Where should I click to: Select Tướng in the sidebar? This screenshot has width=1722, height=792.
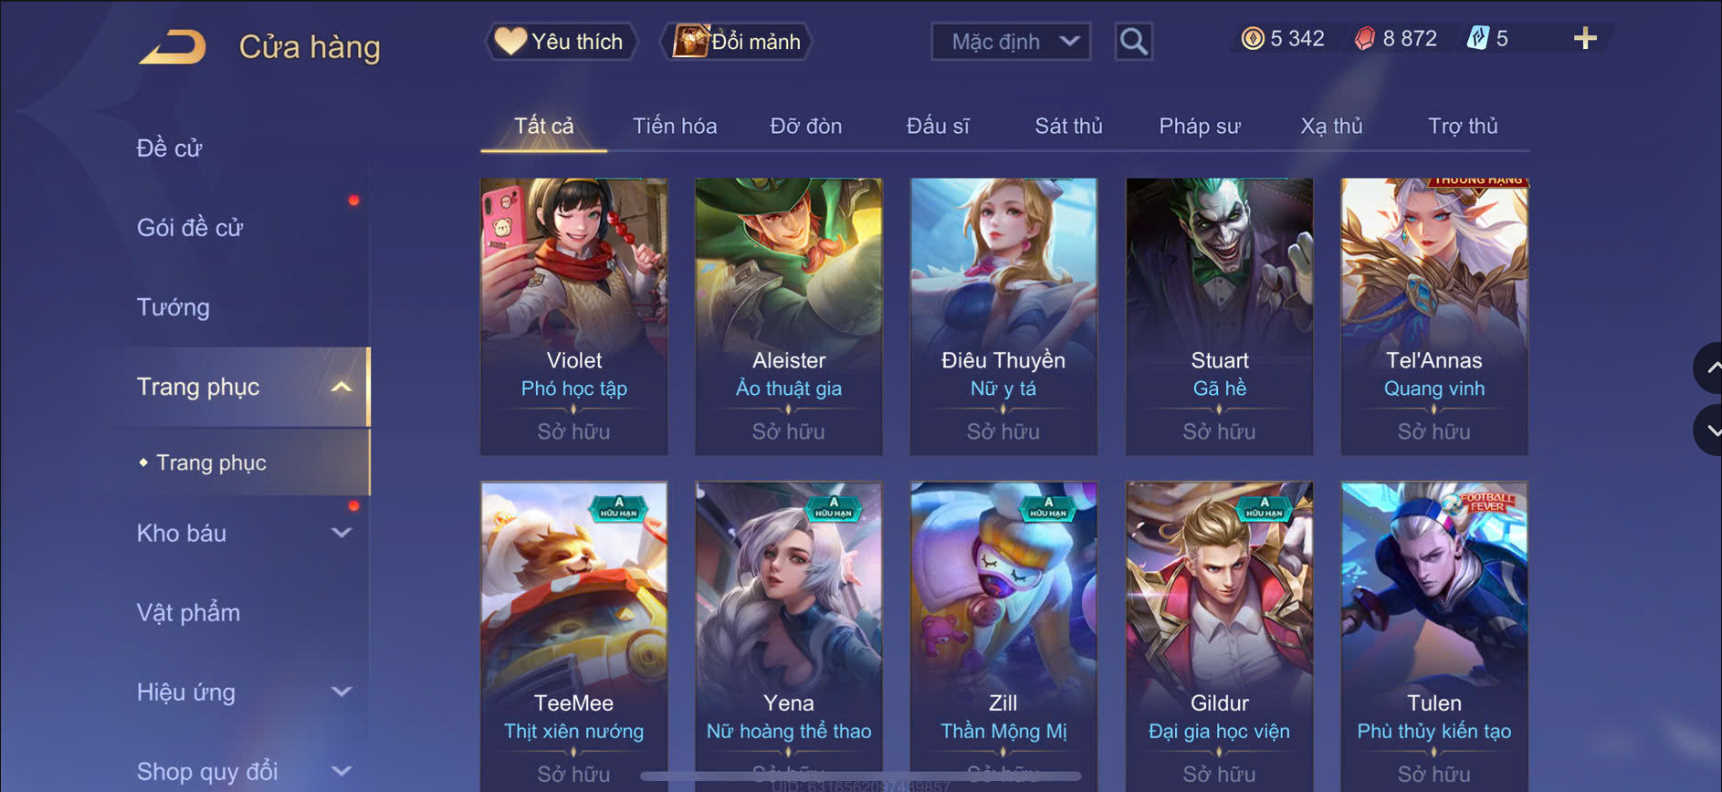click(173, 307)
